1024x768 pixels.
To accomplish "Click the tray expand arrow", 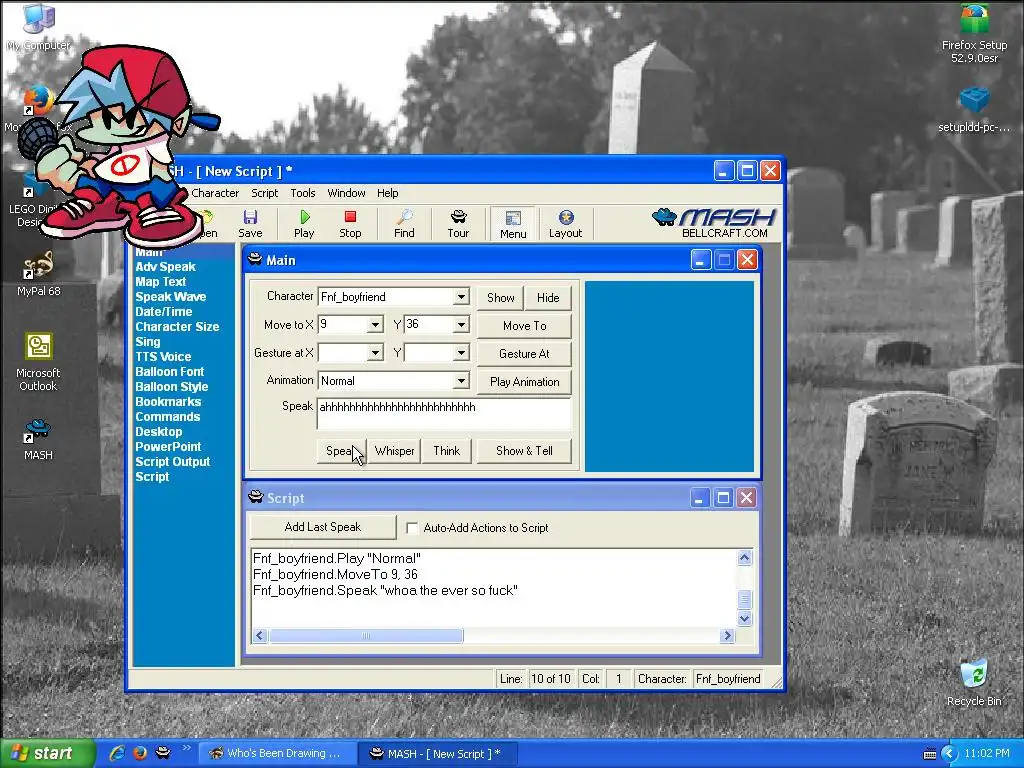I will coord(949,754).
